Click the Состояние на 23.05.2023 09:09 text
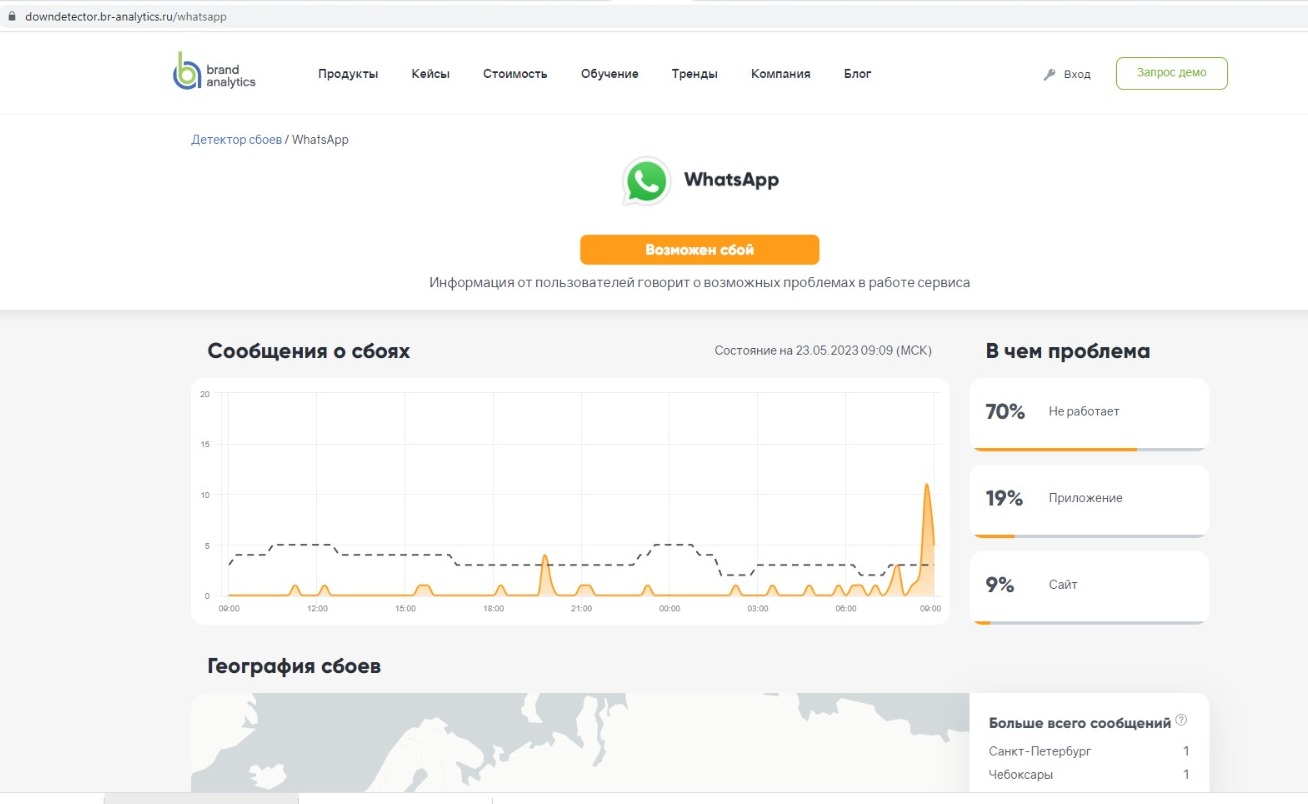The width and height of the screenshot is (1308, 804). click(x=823, y=351)
